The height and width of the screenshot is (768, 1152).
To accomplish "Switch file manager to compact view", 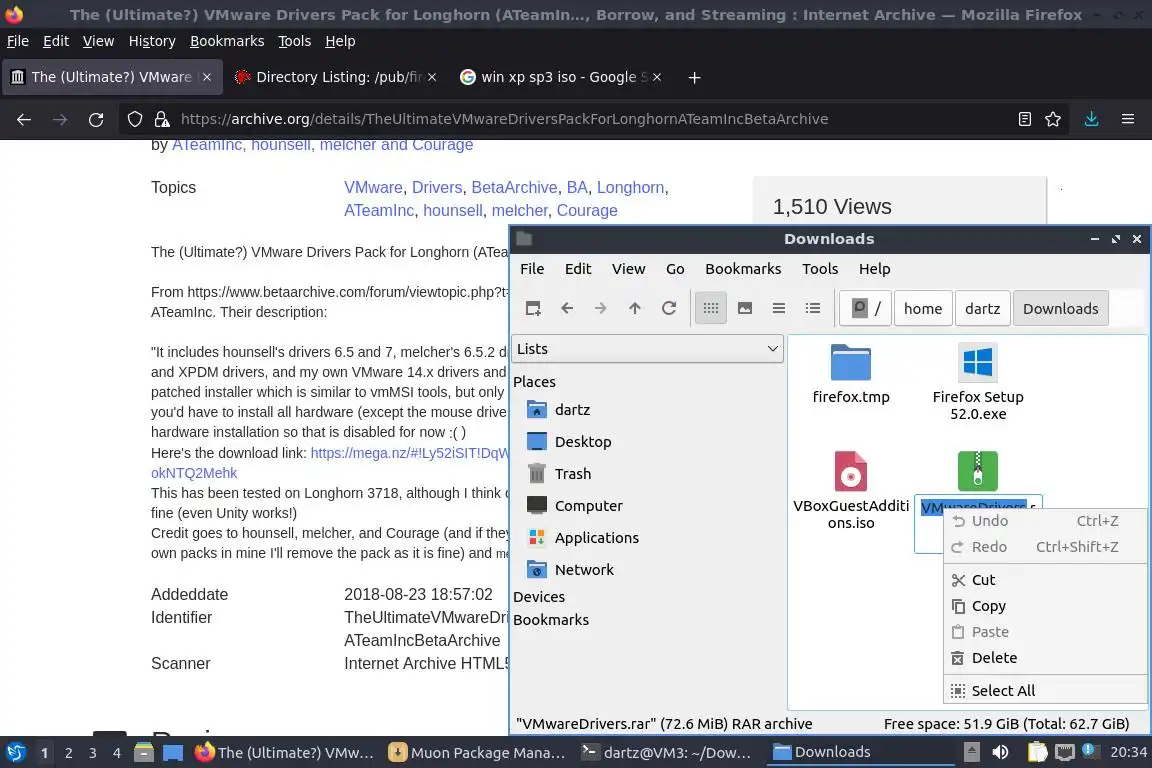I will [x=779, y=308].
